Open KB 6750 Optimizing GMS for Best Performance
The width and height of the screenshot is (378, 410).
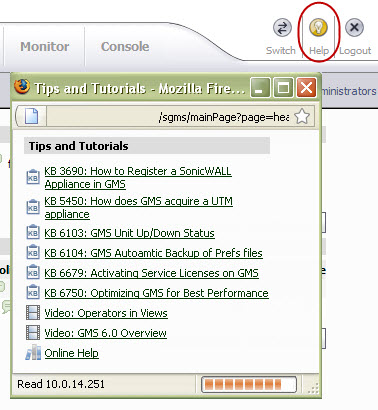click(156, 293)
